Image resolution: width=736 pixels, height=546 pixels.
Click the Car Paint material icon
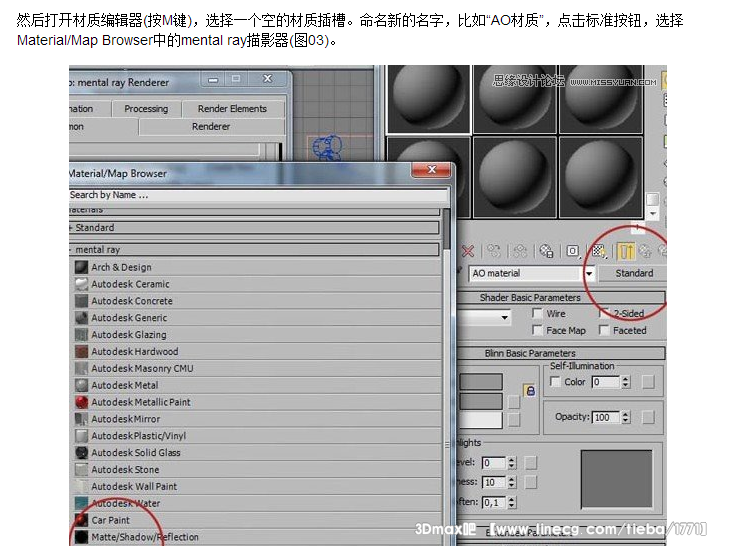point(82,520)
